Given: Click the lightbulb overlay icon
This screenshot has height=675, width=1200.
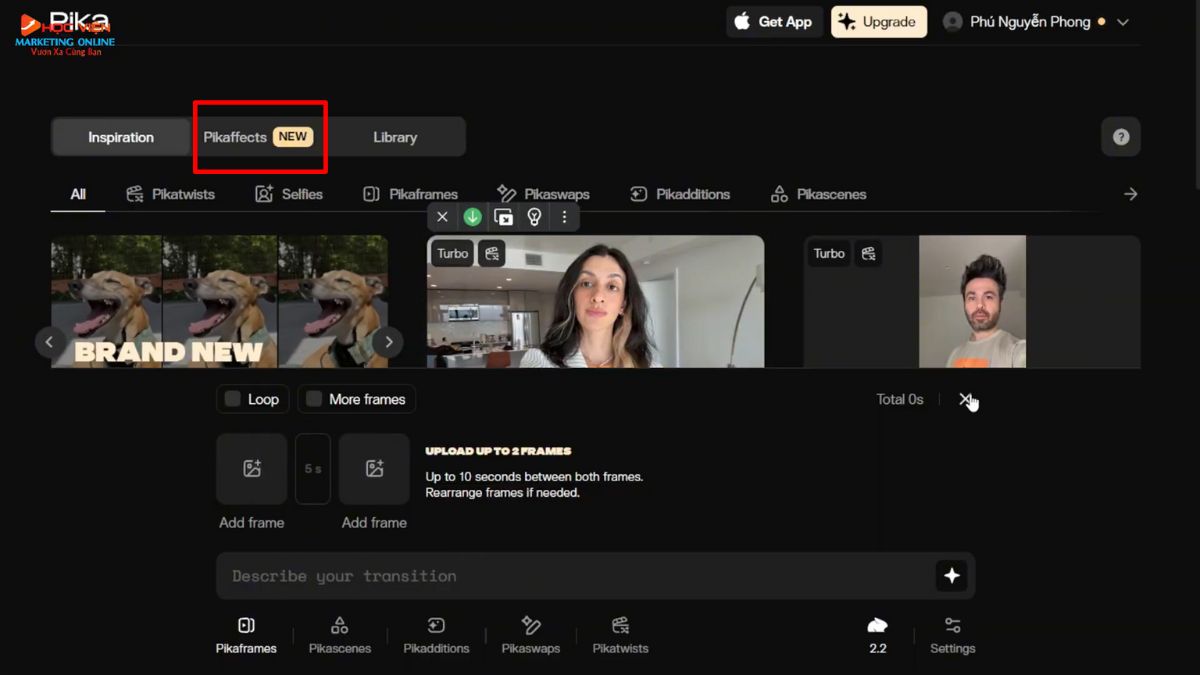Looking at the screenshot, I should coord(534,217).
